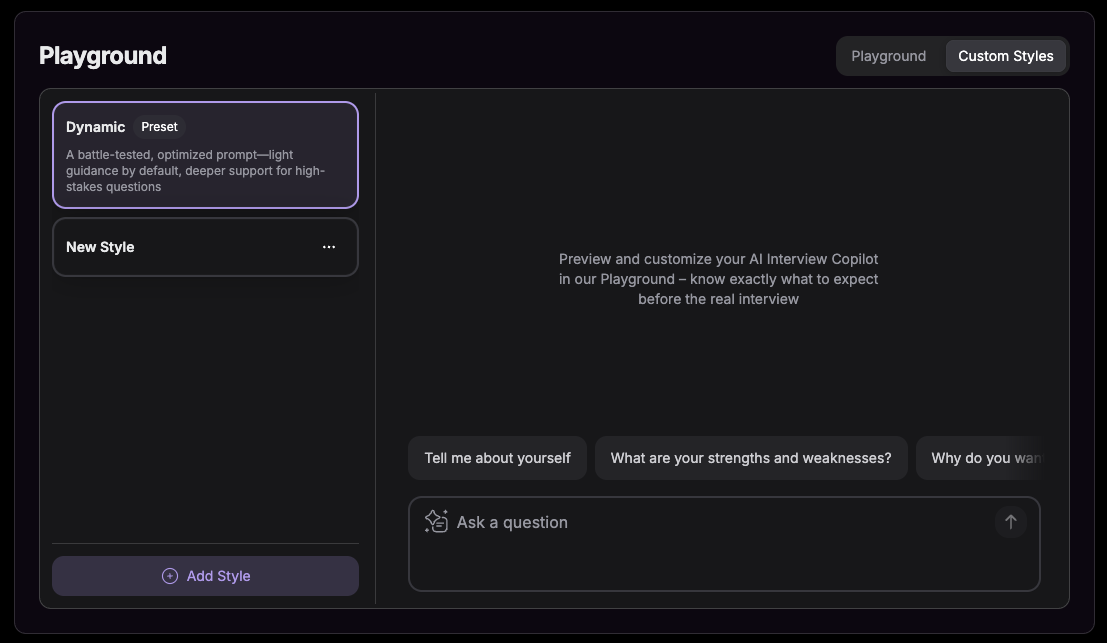
Task: Click the plus circle icon beside Add Style
Action: [x=170, y=576]
